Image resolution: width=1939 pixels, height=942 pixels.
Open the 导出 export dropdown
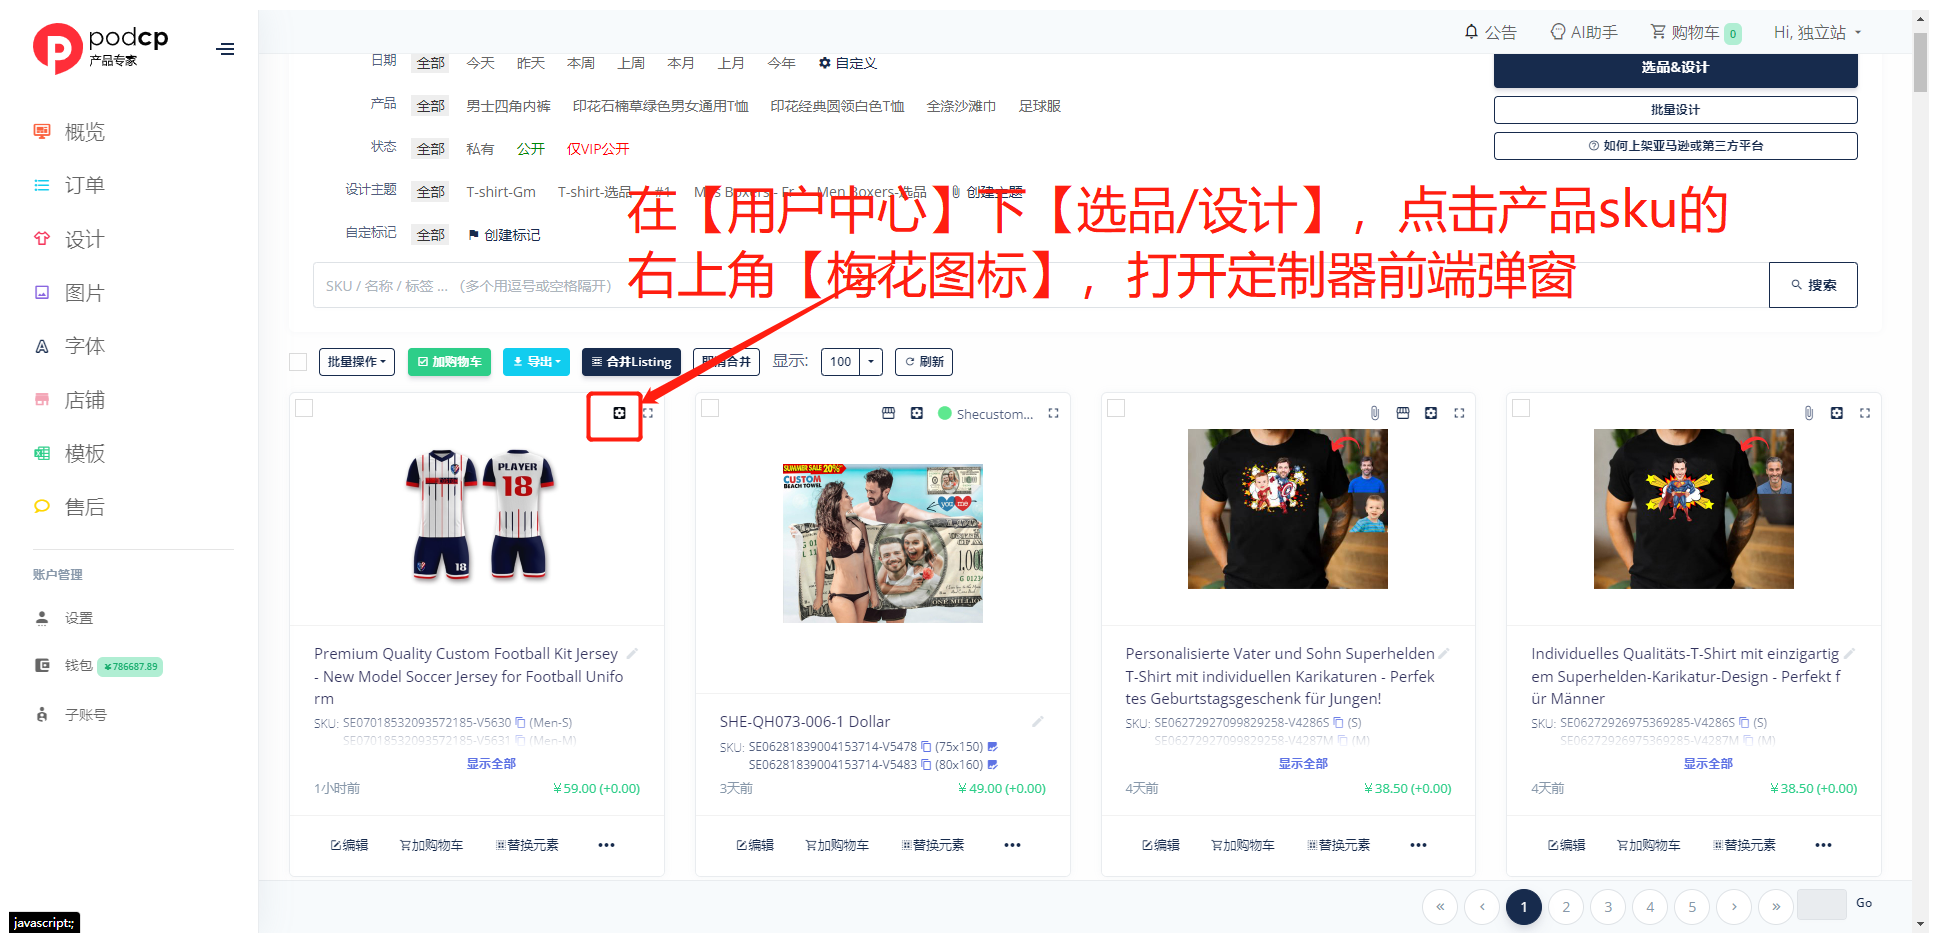pos(537,362)
